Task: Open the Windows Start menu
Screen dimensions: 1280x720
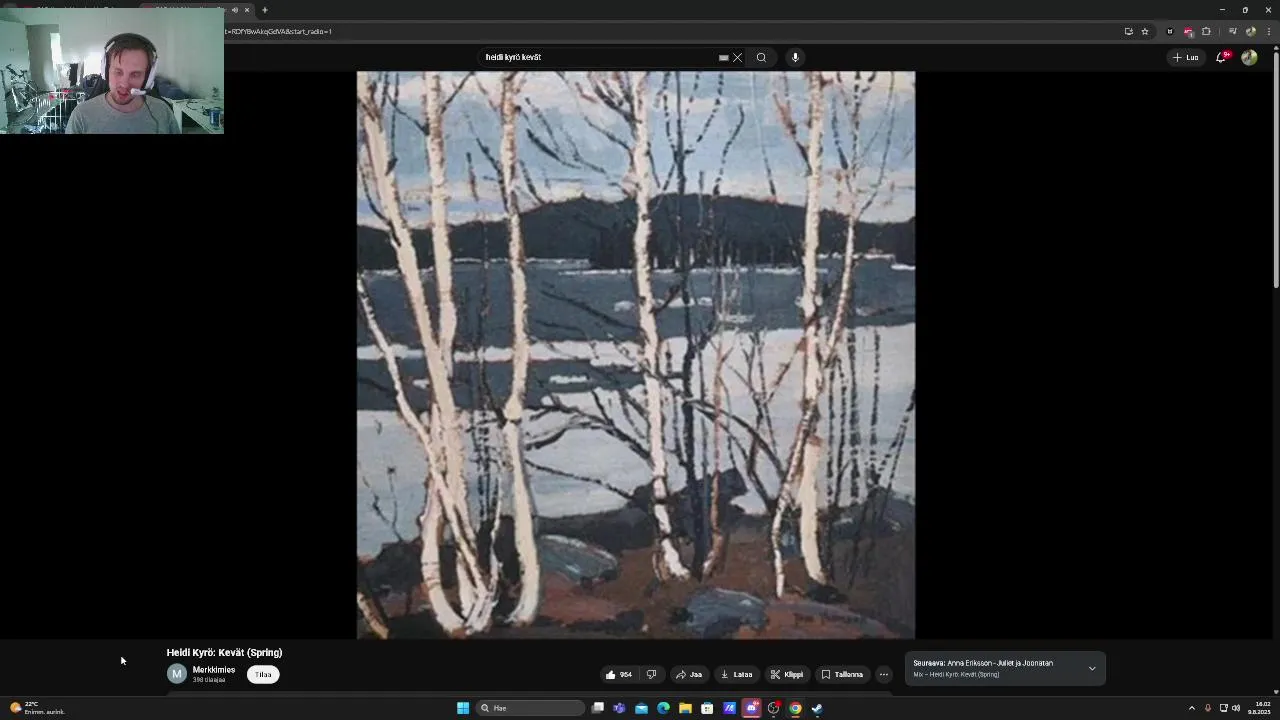Action: [x=463, y=708]
